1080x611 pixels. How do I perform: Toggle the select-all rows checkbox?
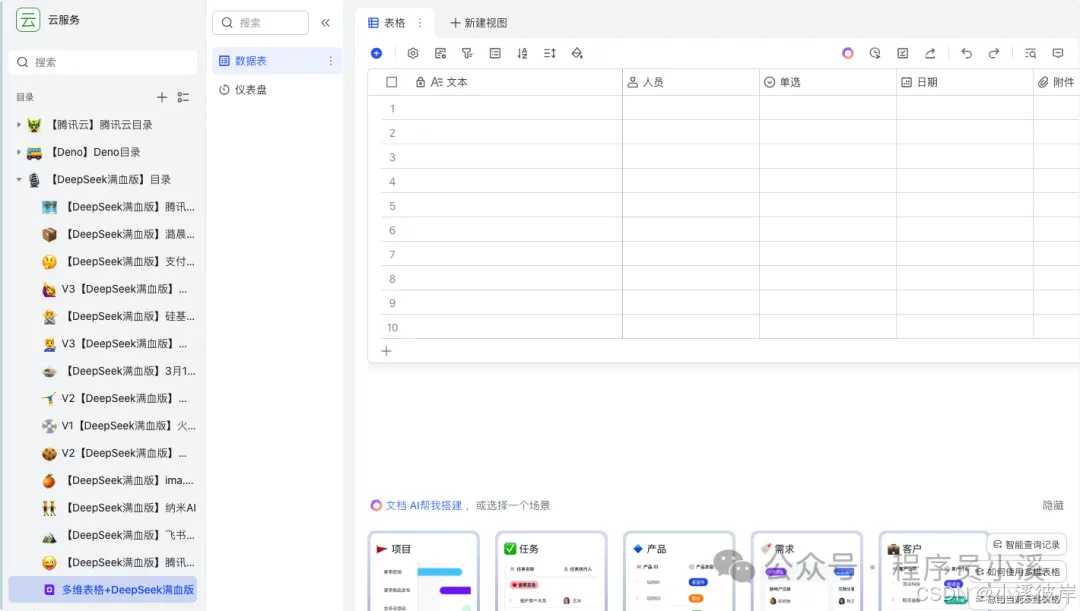(x=391, y=82)
